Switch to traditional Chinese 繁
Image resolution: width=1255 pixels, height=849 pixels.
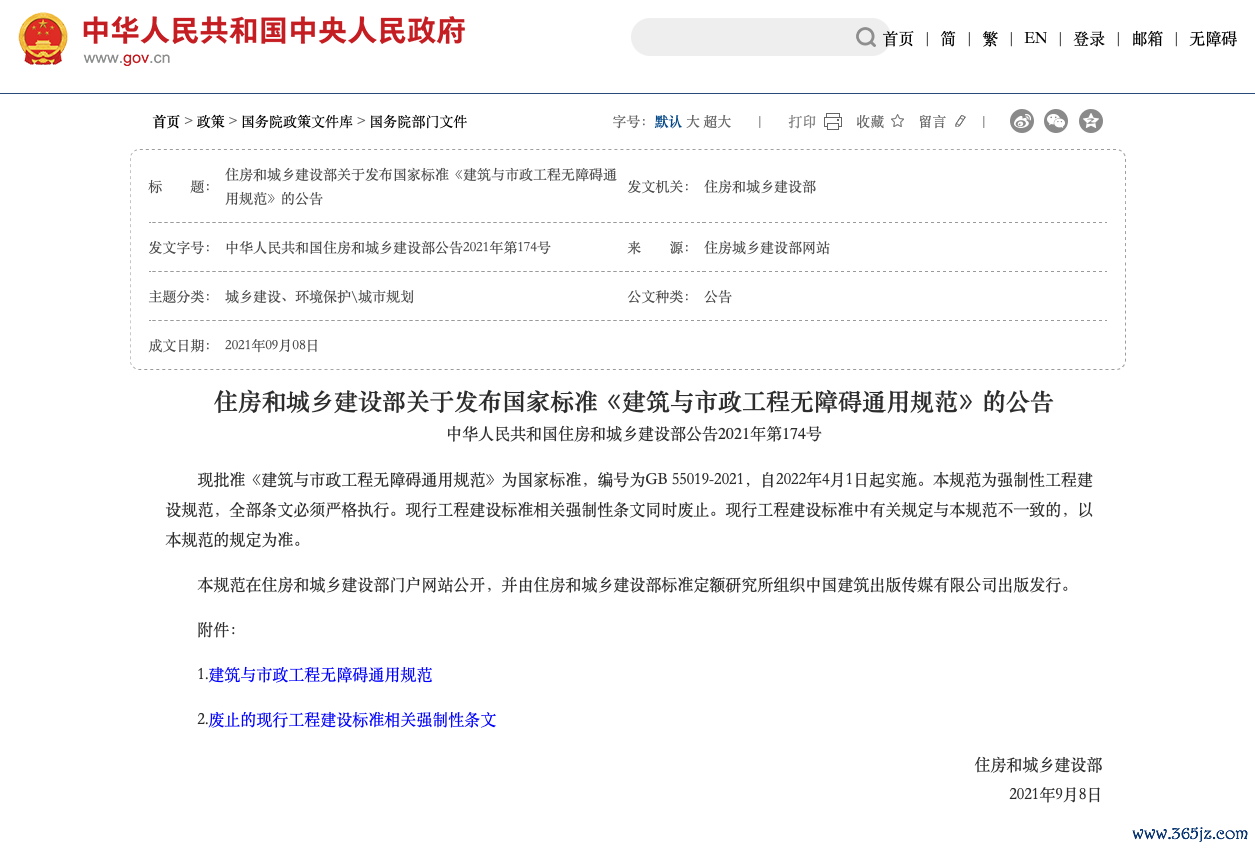[x=990, y=38]
